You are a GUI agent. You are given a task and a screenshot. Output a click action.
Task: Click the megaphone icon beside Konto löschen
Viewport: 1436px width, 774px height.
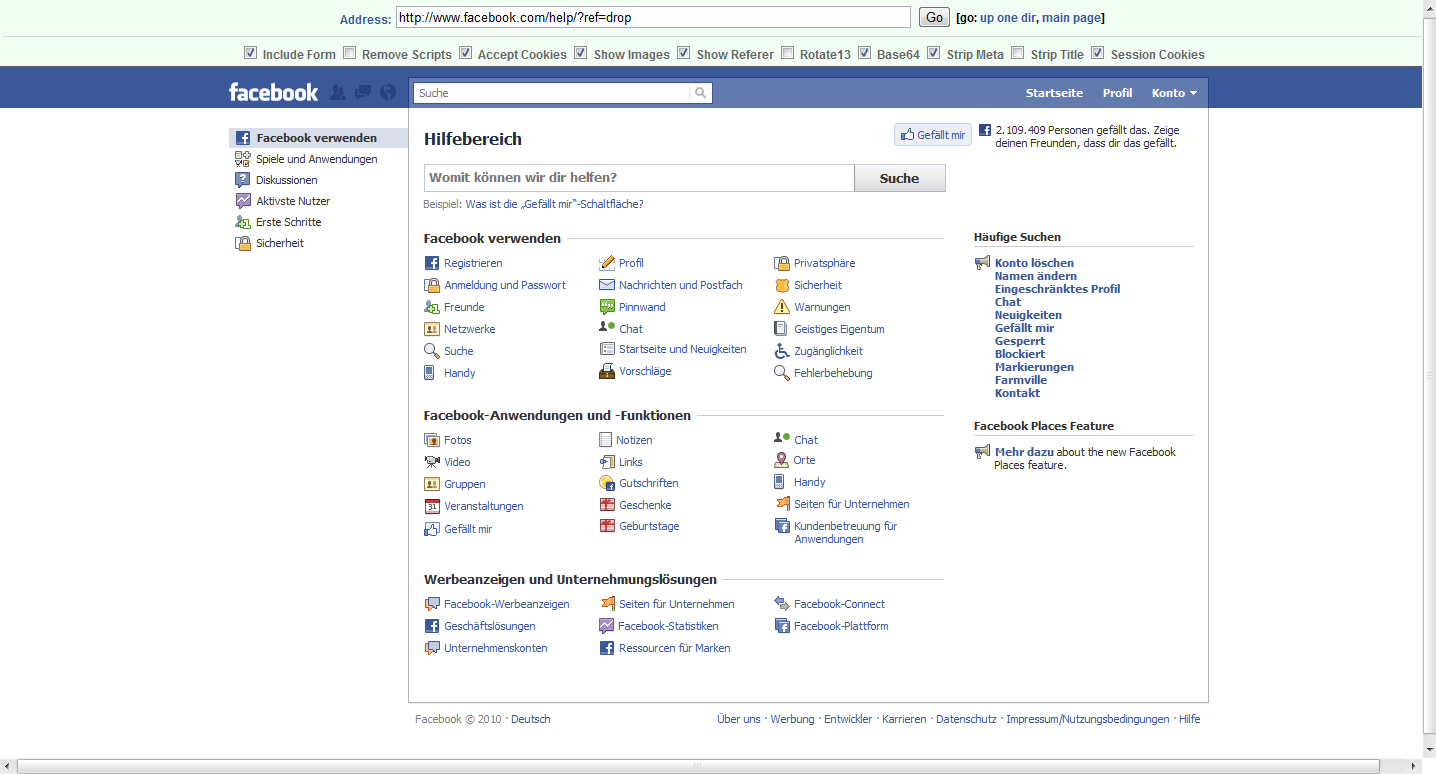coord(982,263)
